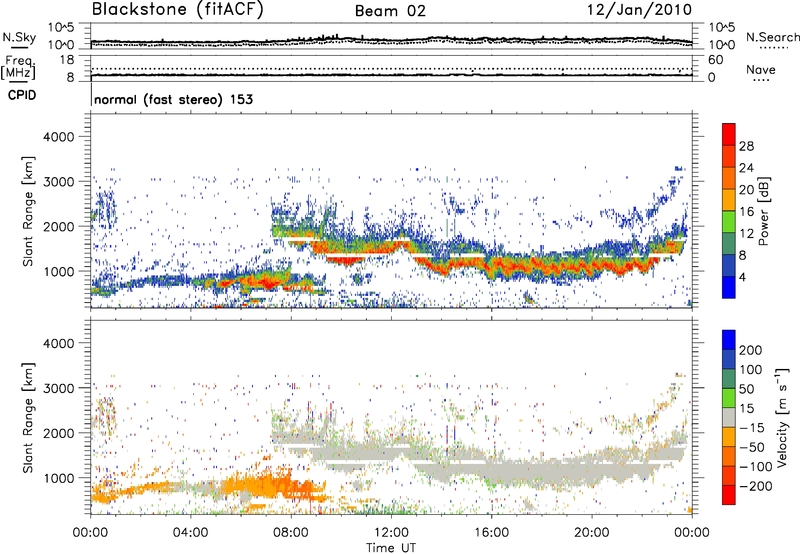Click the '3000' tick in the velocity panel
Image resolution: width=800 pixels, height=554 pixels.
click(58, 388)
